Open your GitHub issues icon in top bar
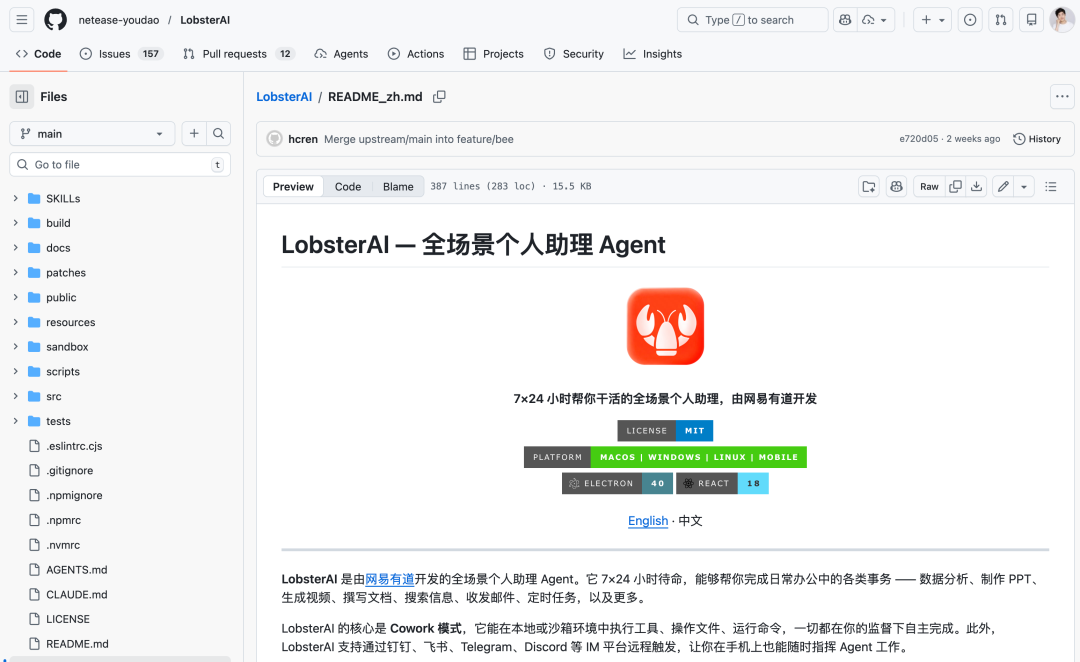The width and height of the screenshot is (1080, 662). [969, 19]
